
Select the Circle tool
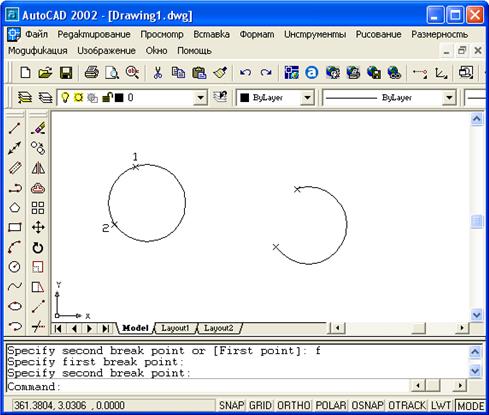tap(15, 267)
